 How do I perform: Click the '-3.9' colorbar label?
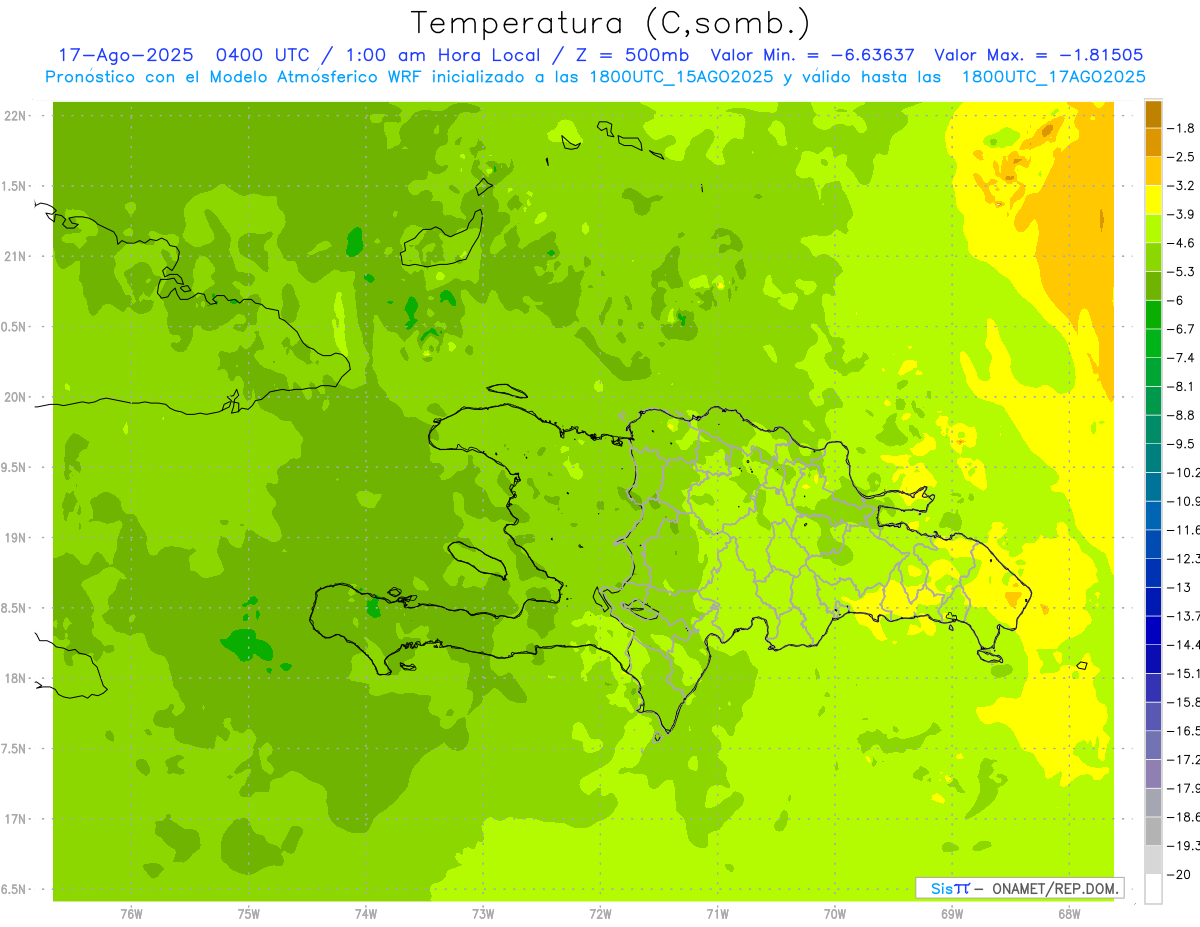point(1181,214)
